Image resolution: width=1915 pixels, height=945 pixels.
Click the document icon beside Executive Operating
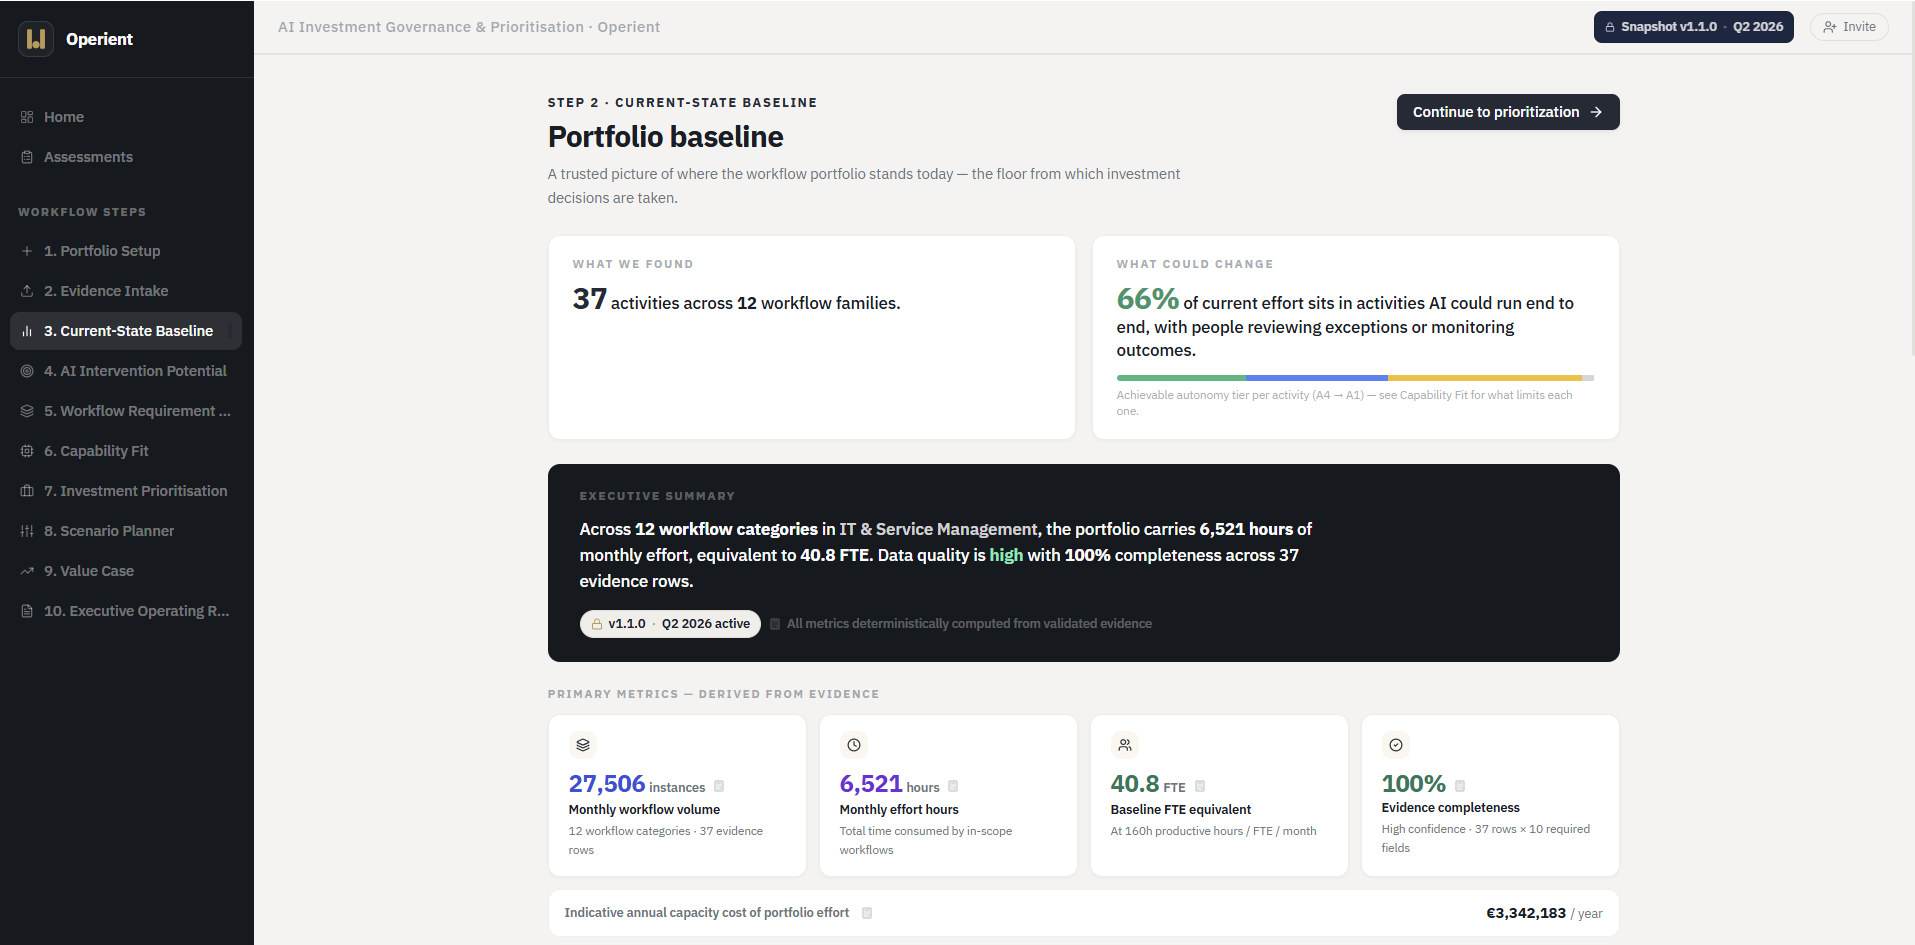27,611
